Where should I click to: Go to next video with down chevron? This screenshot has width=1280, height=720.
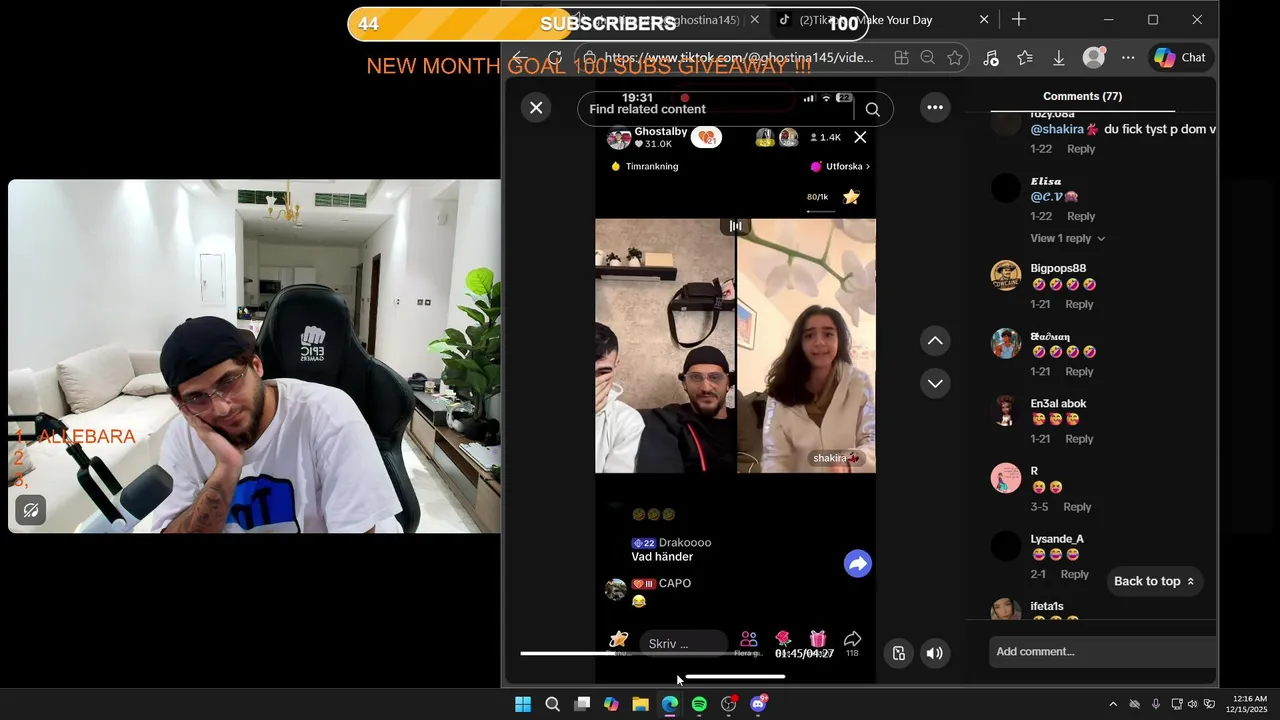coord(935,383)
